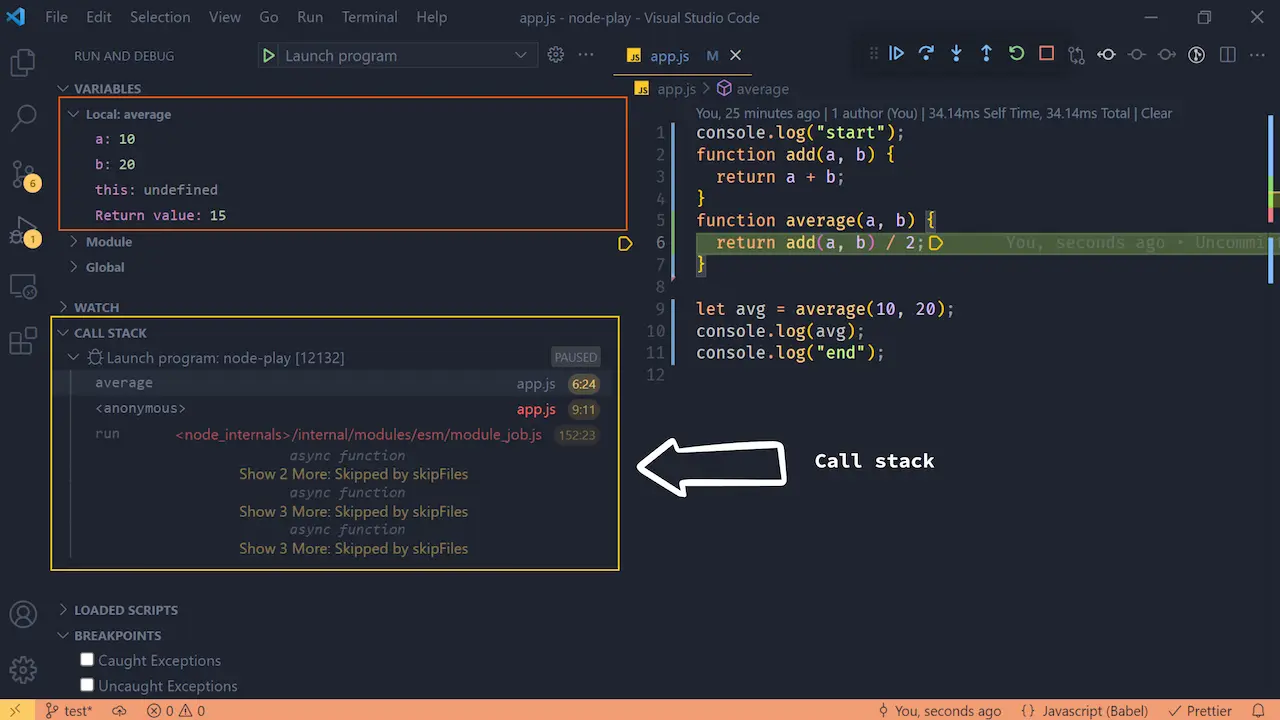Click Javascript (Babel) language mode
The height and width of the screenshot is (720, 1280).
[1084, 711]
